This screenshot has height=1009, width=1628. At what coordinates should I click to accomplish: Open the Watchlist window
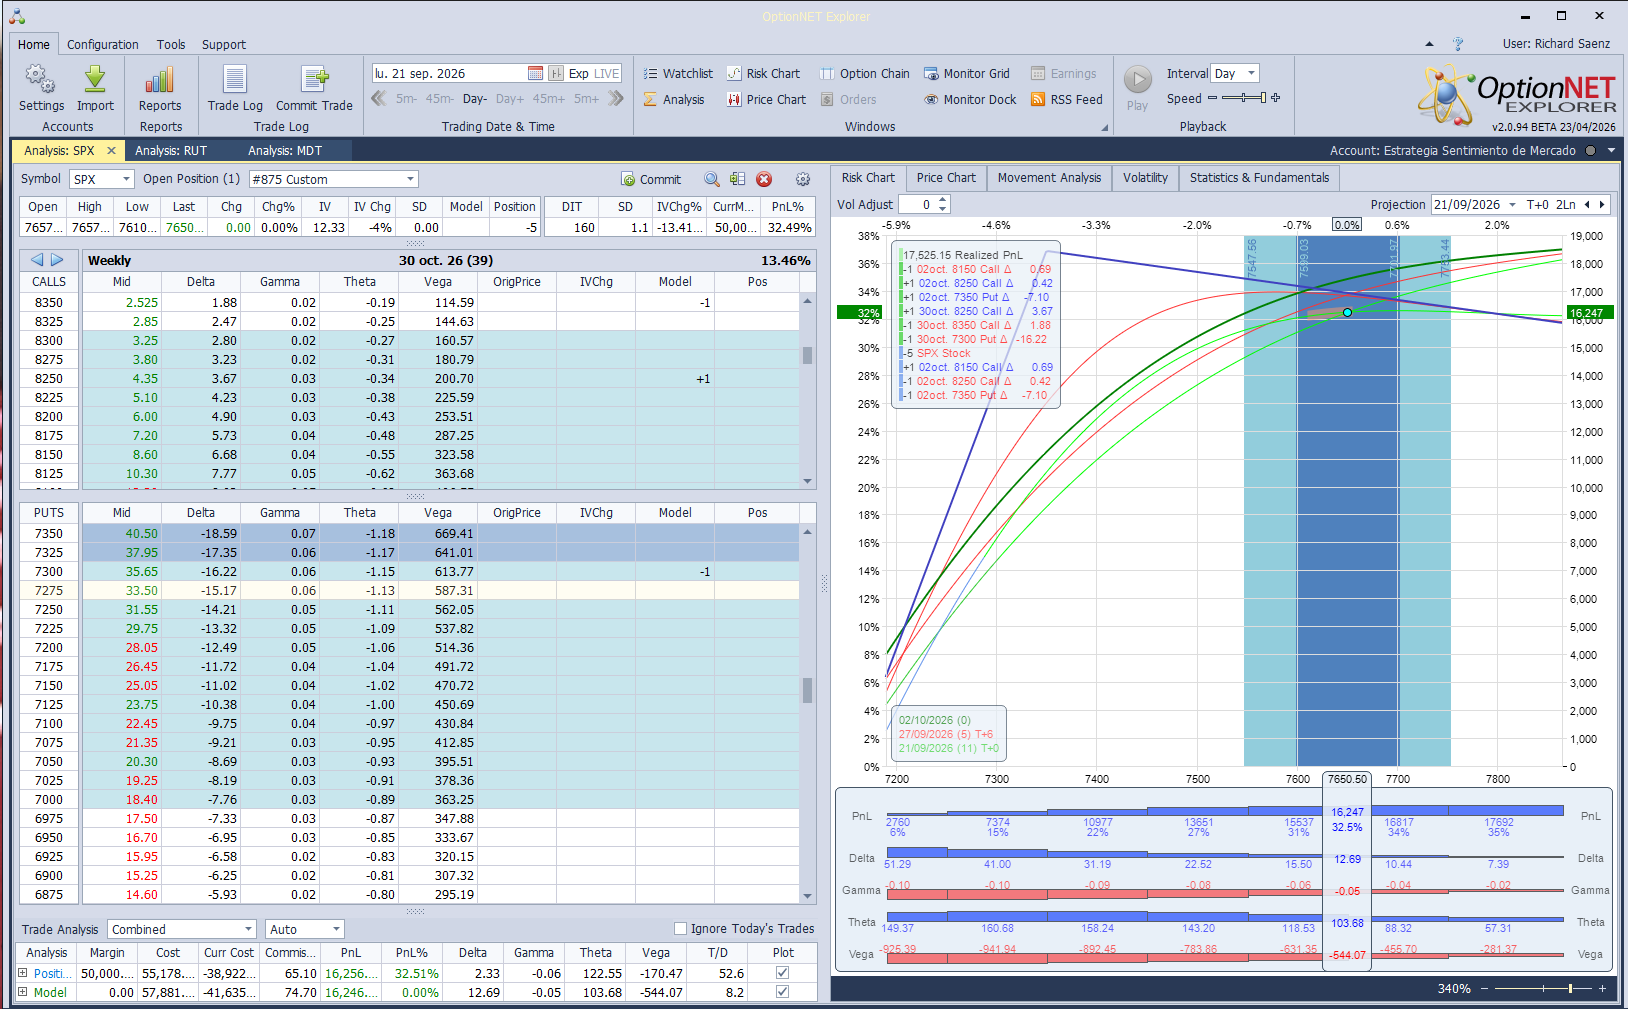(678, 73)
